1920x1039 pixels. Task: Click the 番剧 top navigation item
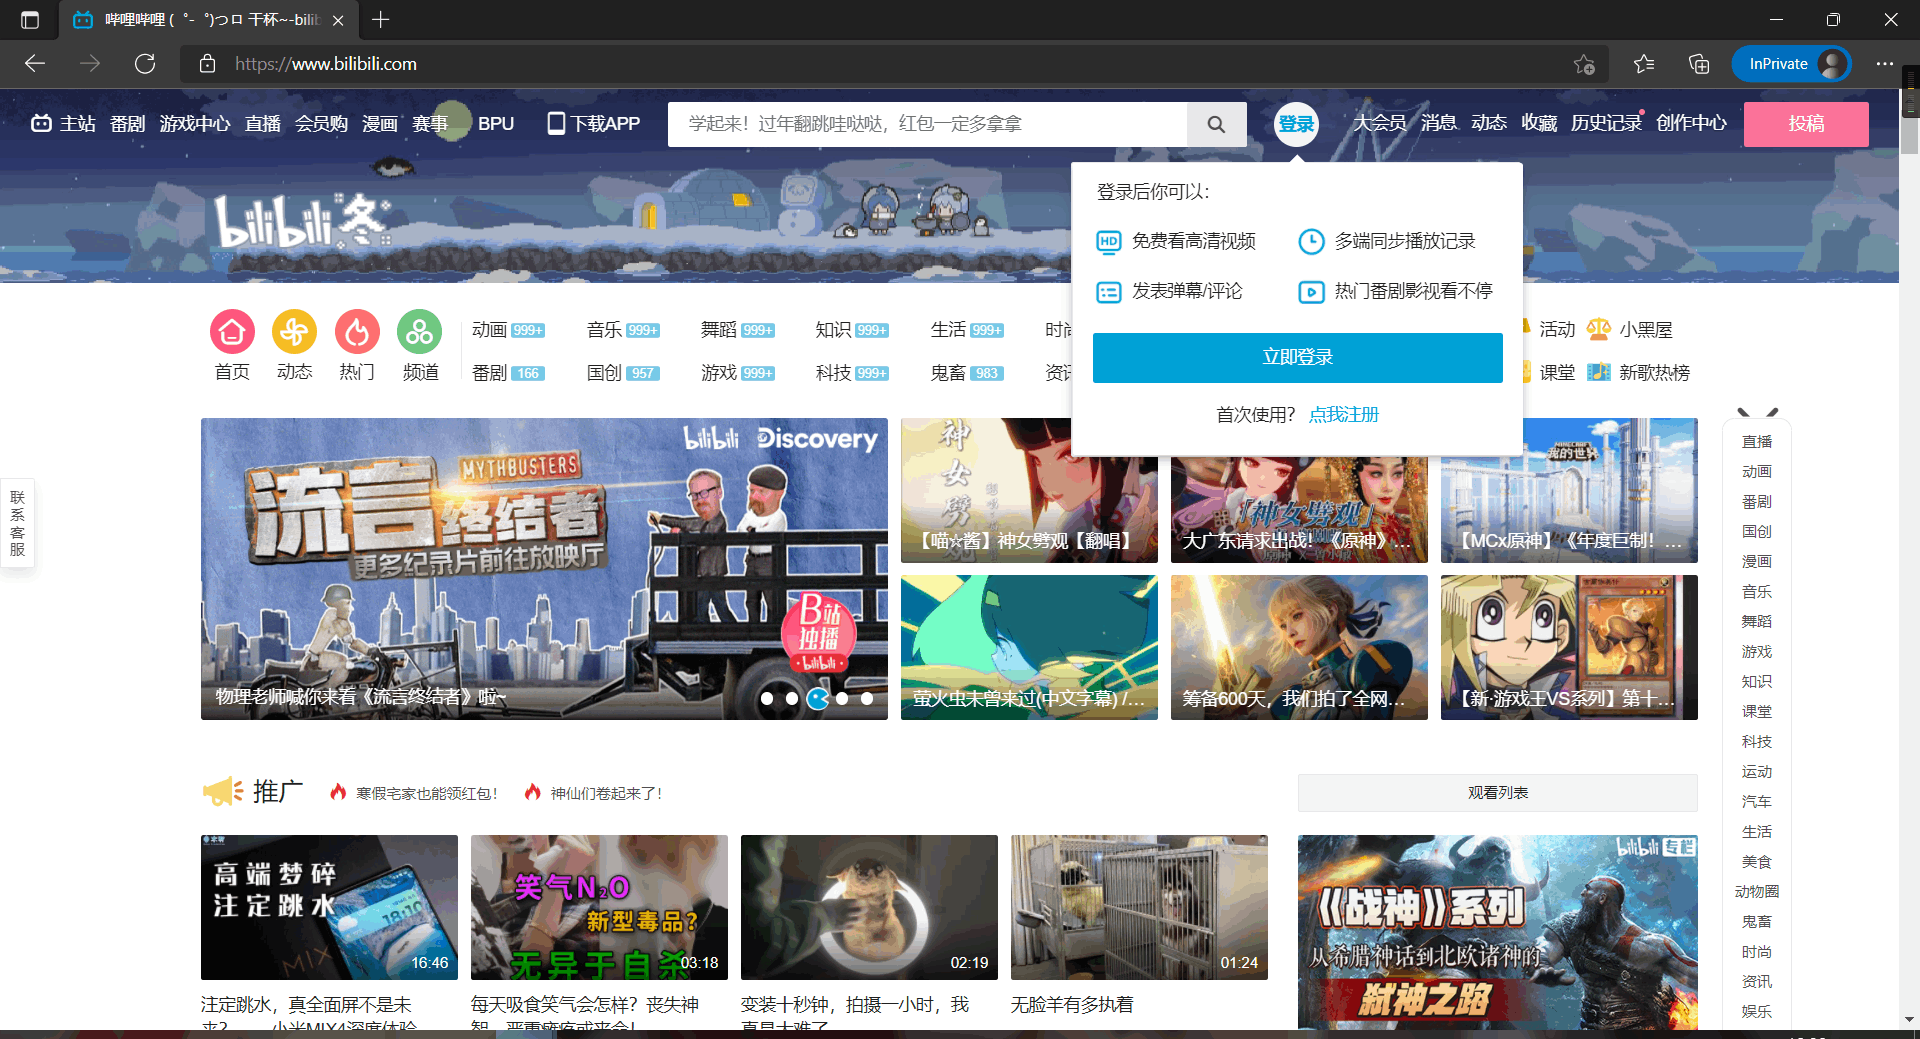click(127, 123)
